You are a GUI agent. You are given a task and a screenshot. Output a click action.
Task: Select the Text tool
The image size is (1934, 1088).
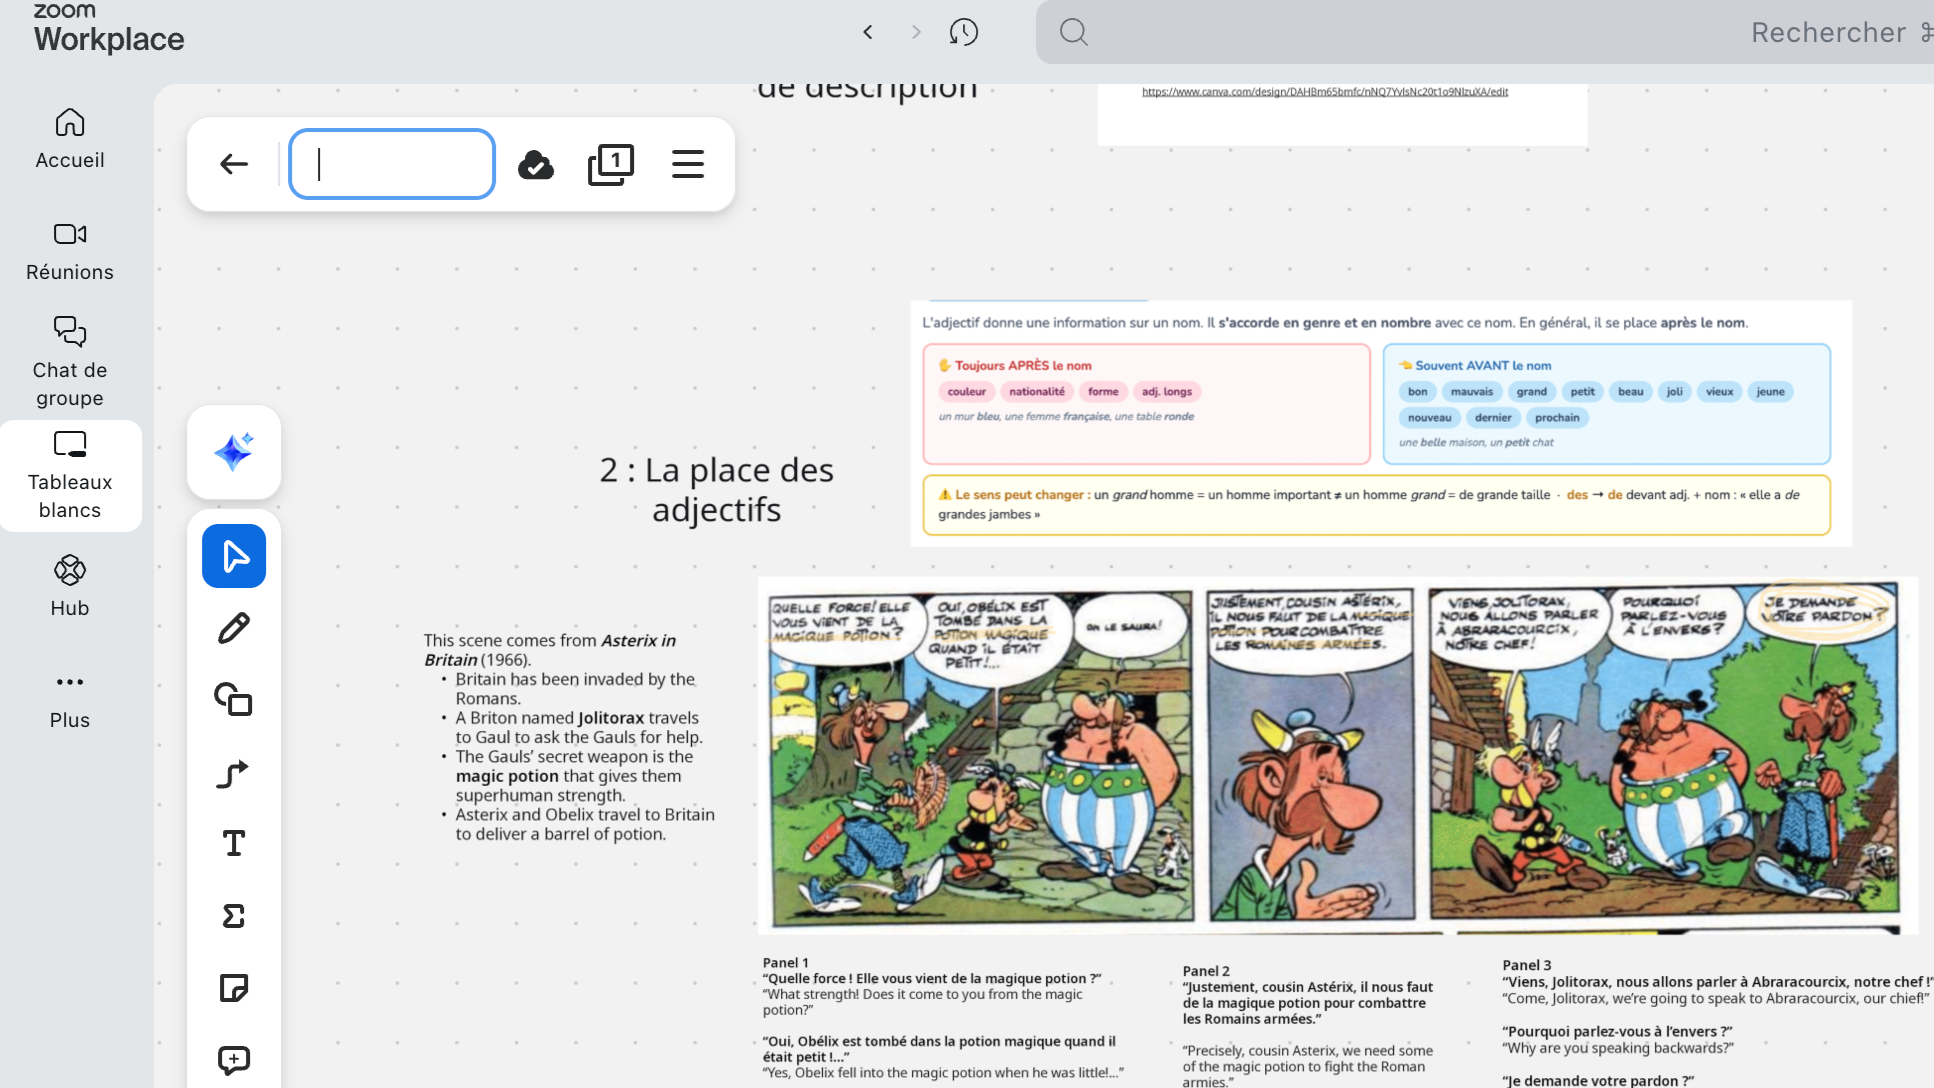point(233,844)
